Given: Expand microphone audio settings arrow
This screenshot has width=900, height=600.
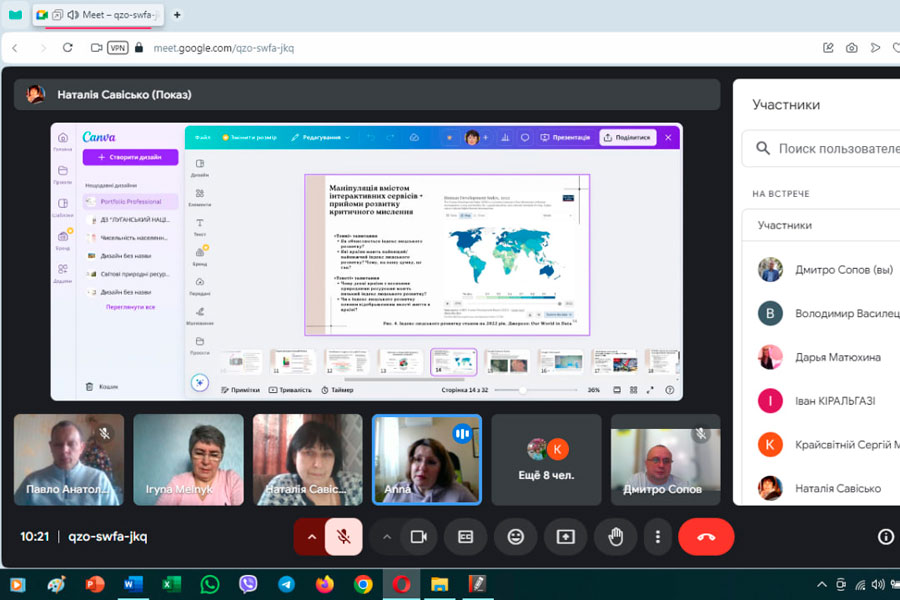Looking at the screenshot, I should pos(311,537).
